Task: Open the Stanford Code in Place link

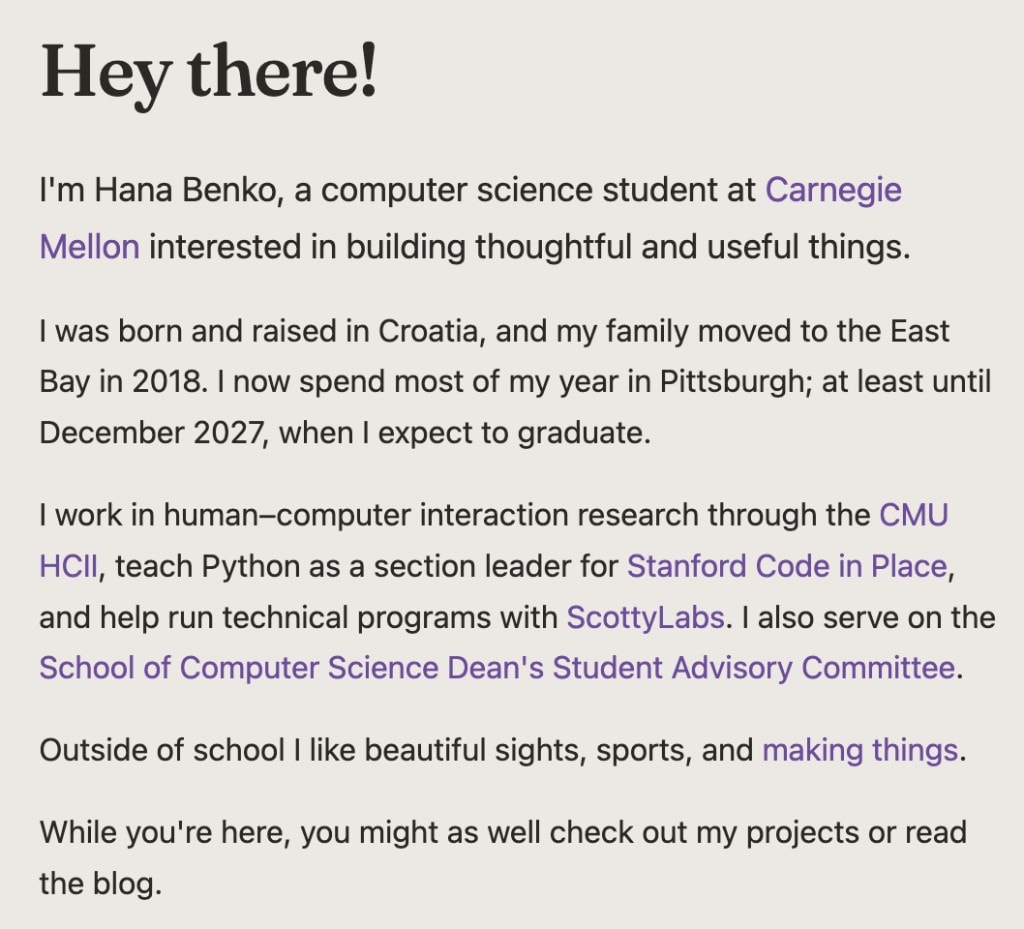Action: click(786, 567)
